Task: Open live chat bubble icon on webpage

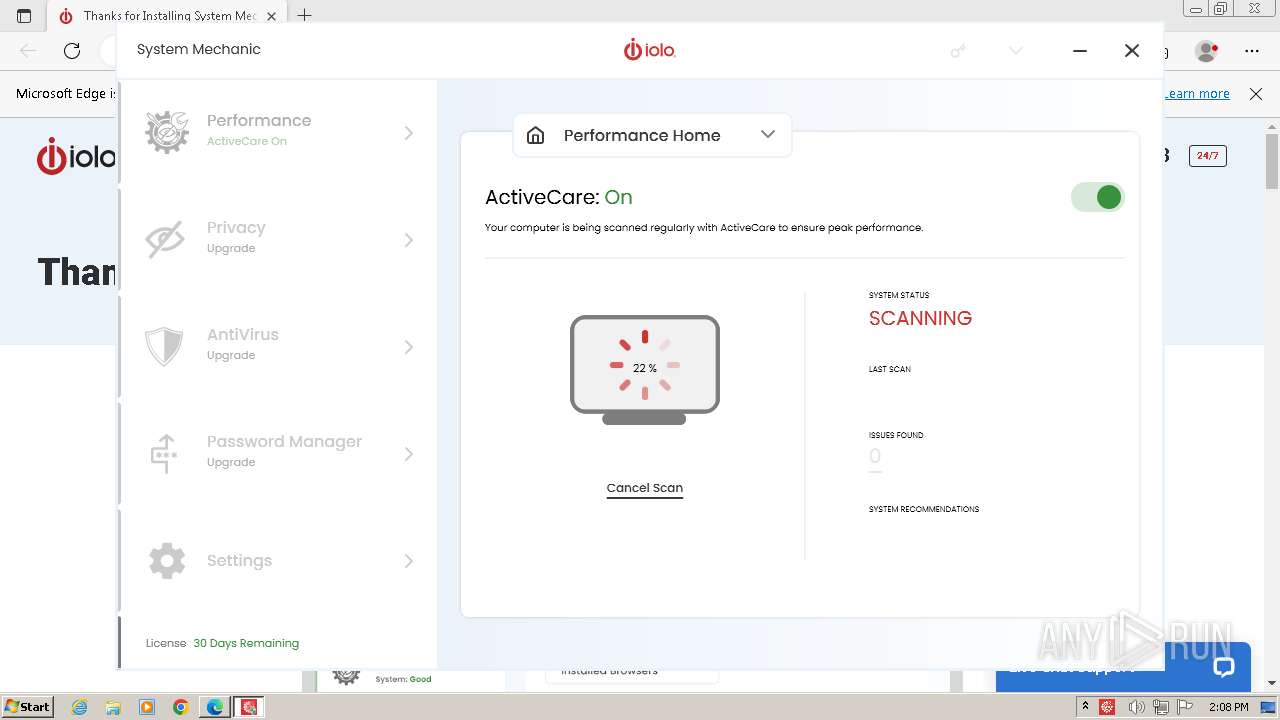Action: coord(1224,667)
